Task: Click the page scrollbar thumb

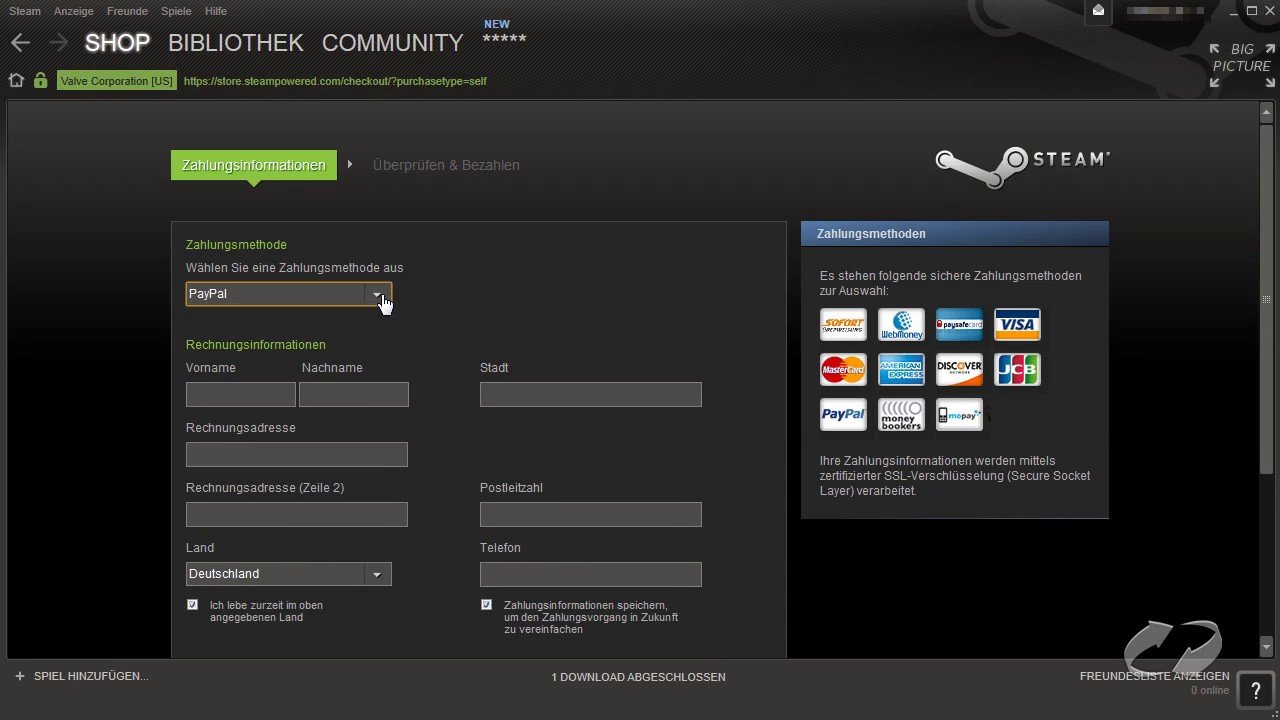Action: tap(1266, 300)
